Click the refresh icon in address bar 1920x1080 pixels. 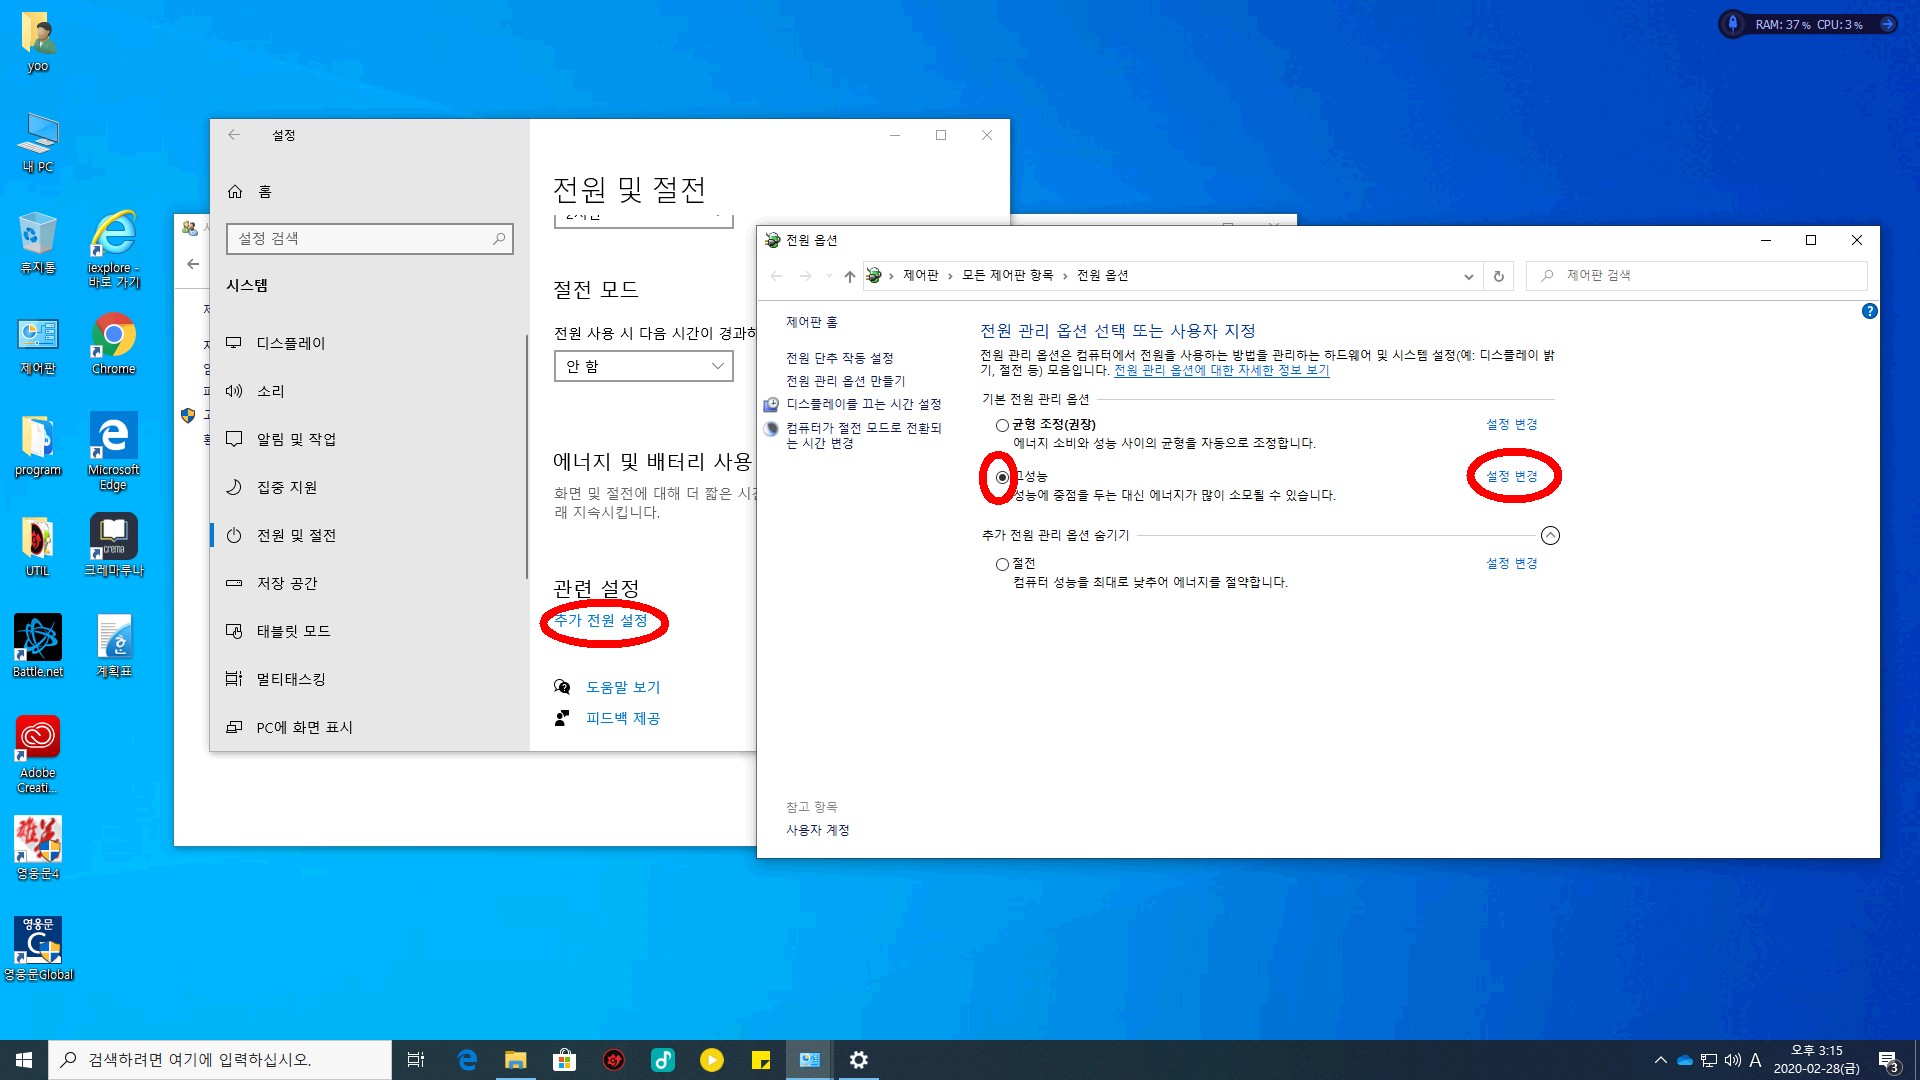coord(1498,276)
